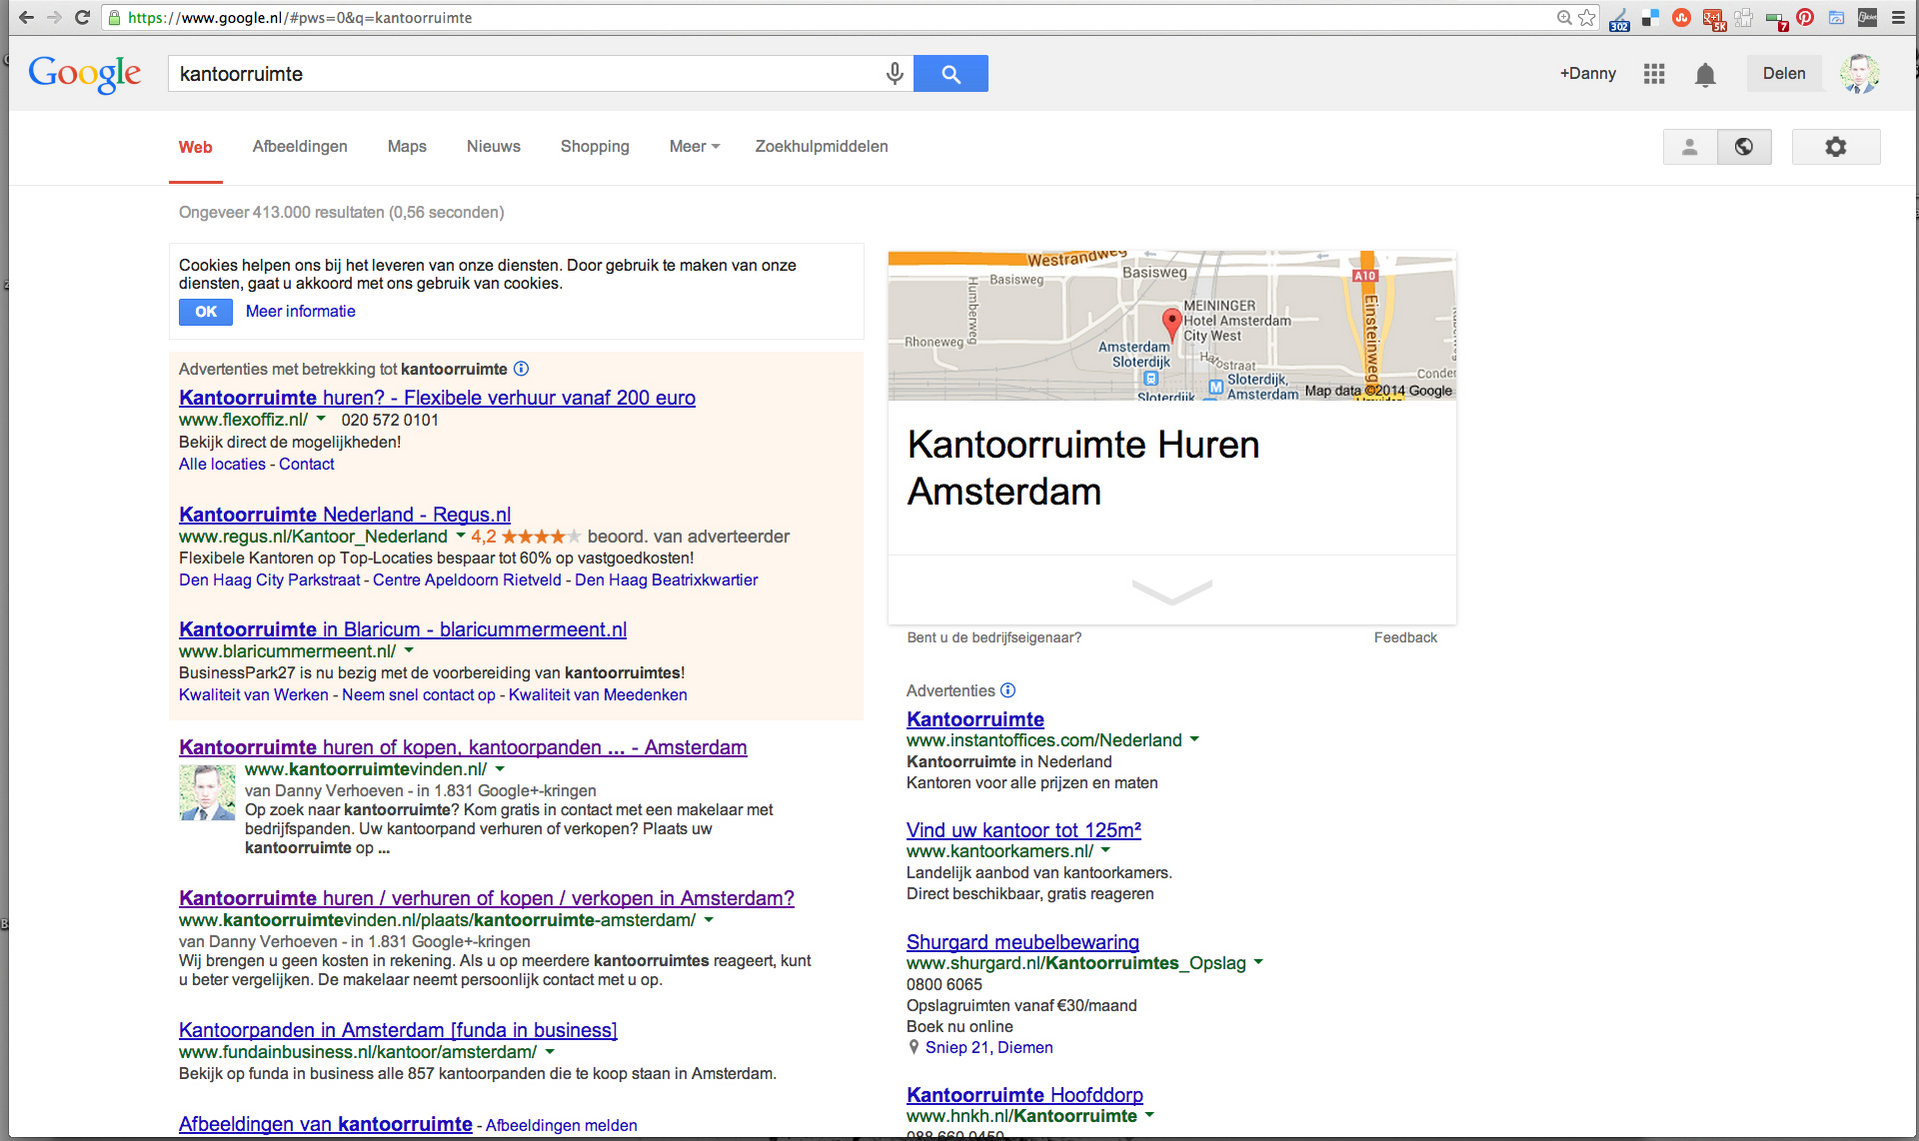Click the info icon beside Advertenties met betrekking
Screen dimensions: 1919x1141
pos(521,369)
